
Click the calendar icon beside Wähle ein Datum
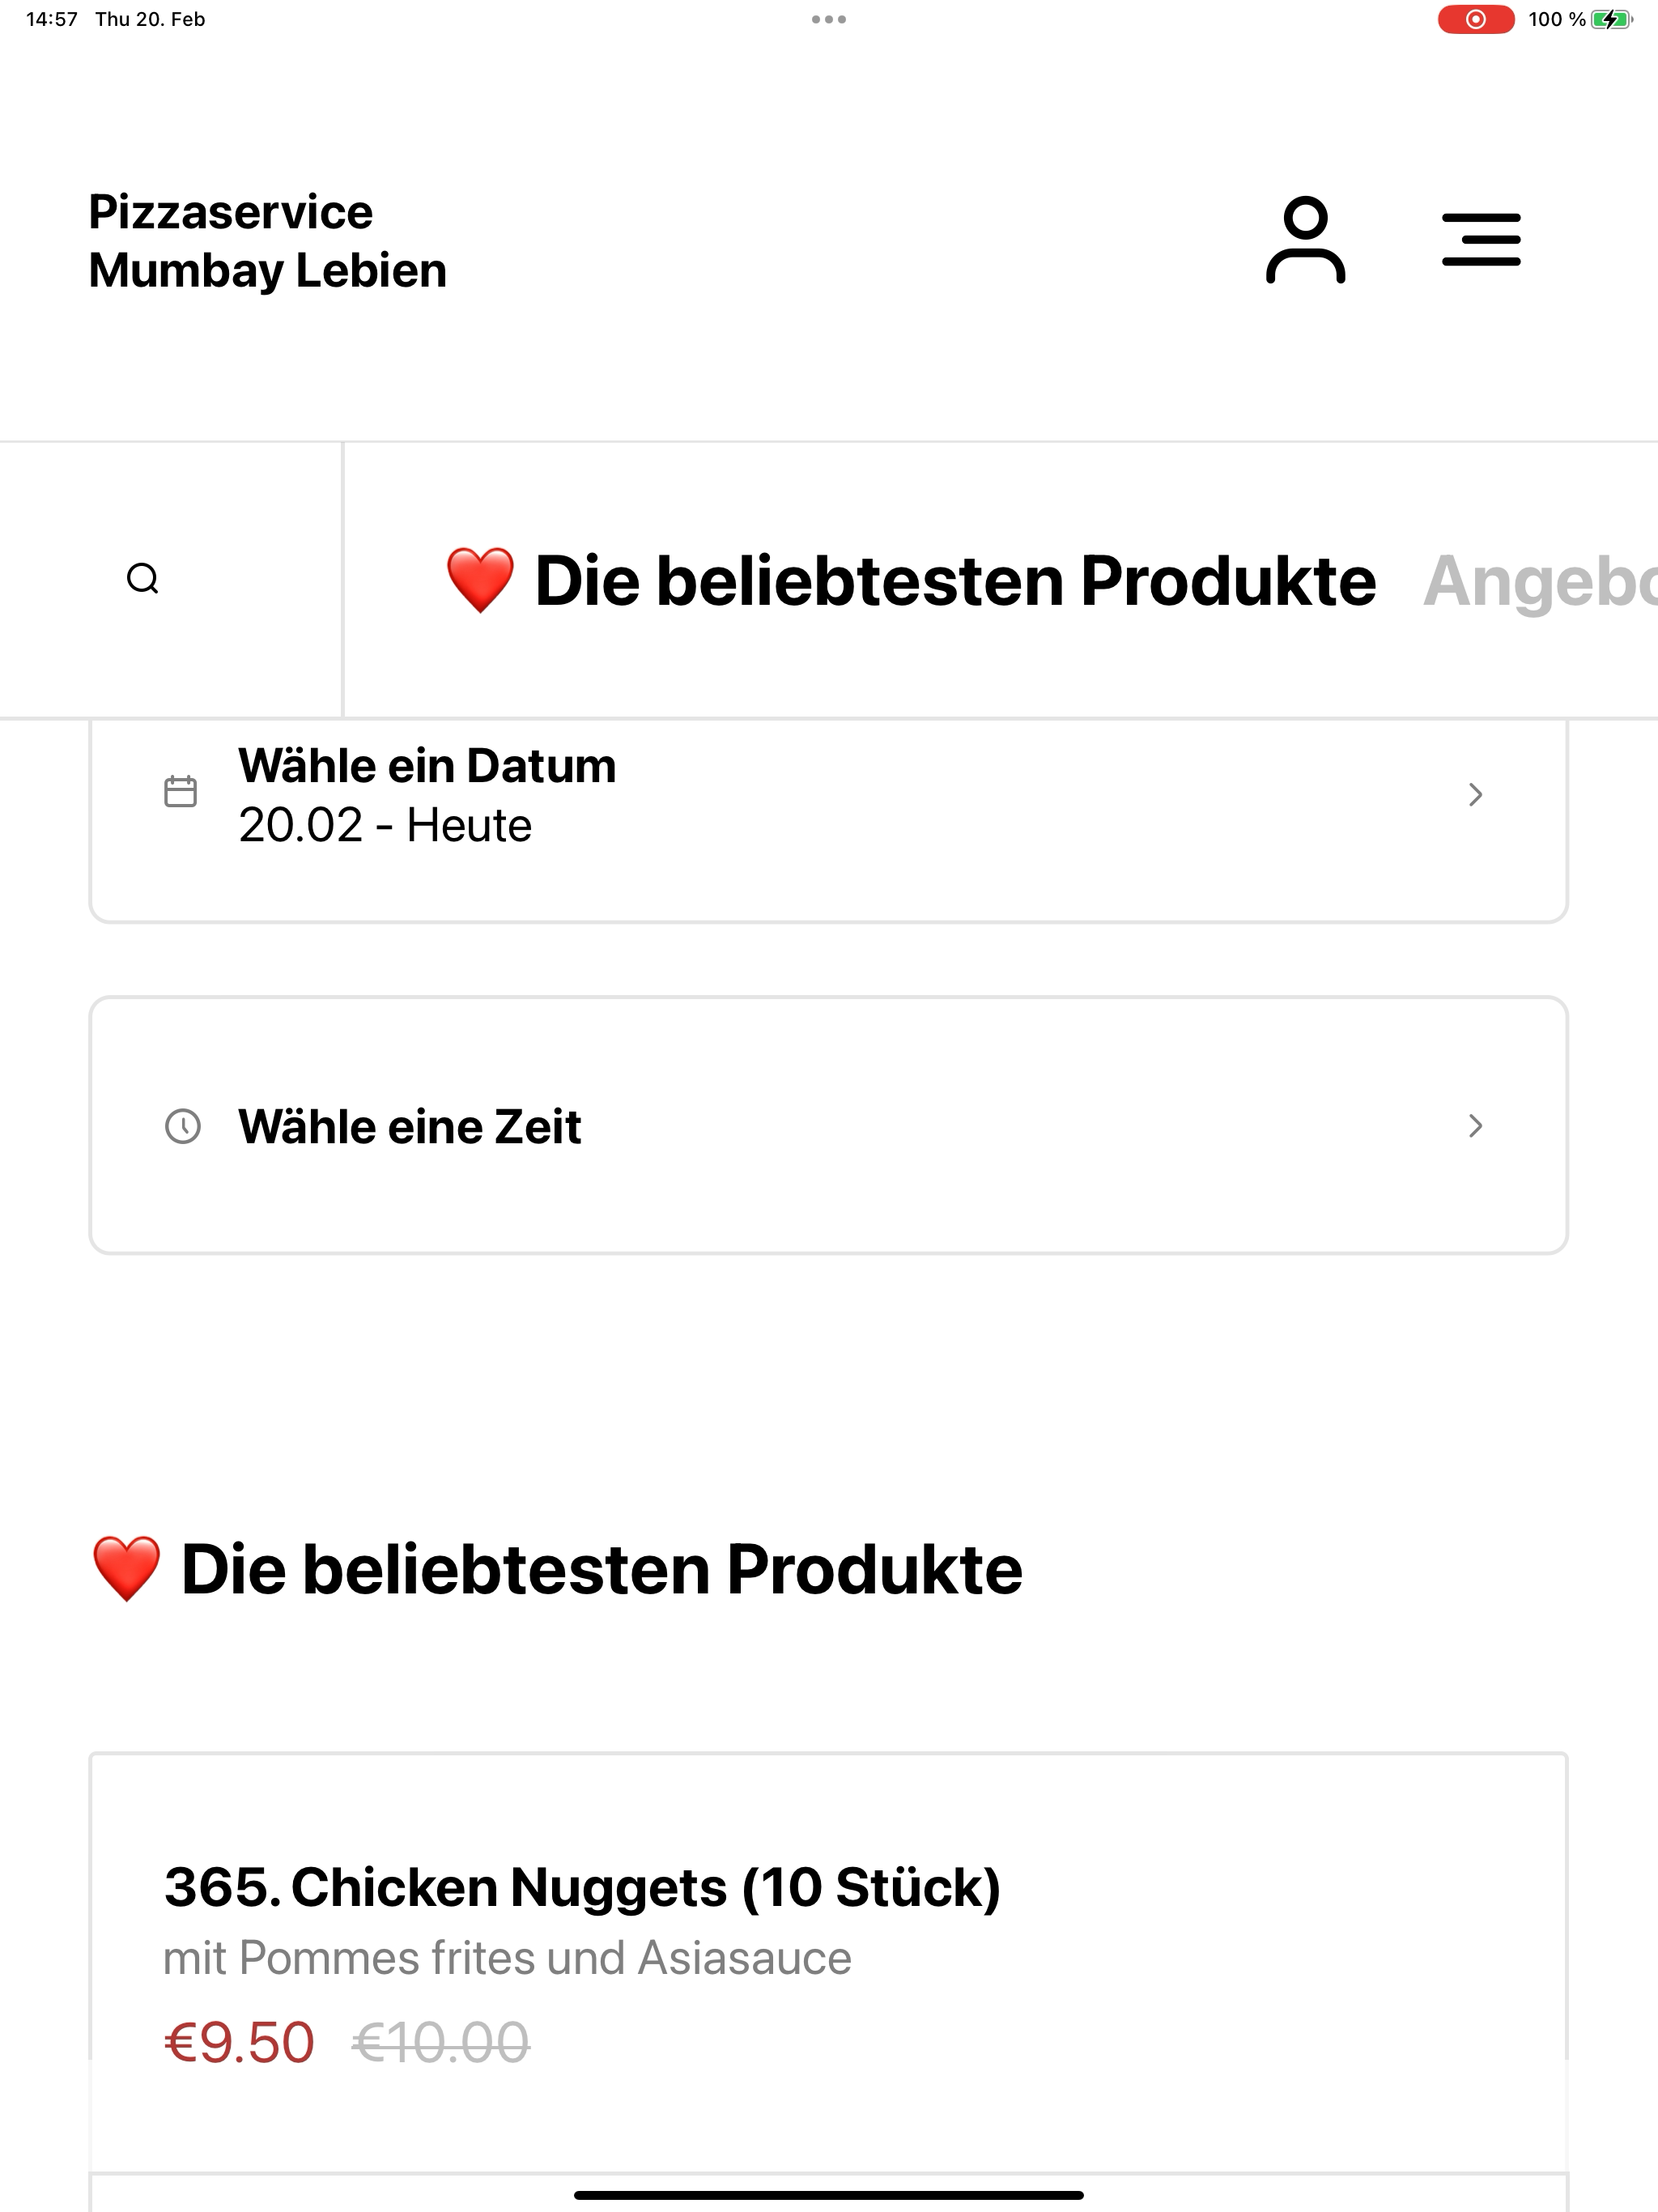coord(180,791)
